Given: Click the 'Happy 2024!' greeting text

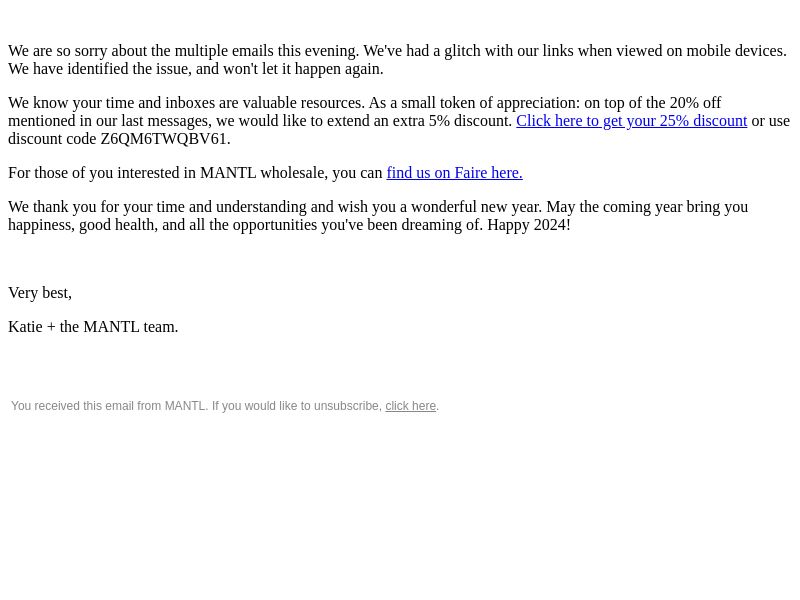Looking at the screenshot, I should tap(529, 225).
